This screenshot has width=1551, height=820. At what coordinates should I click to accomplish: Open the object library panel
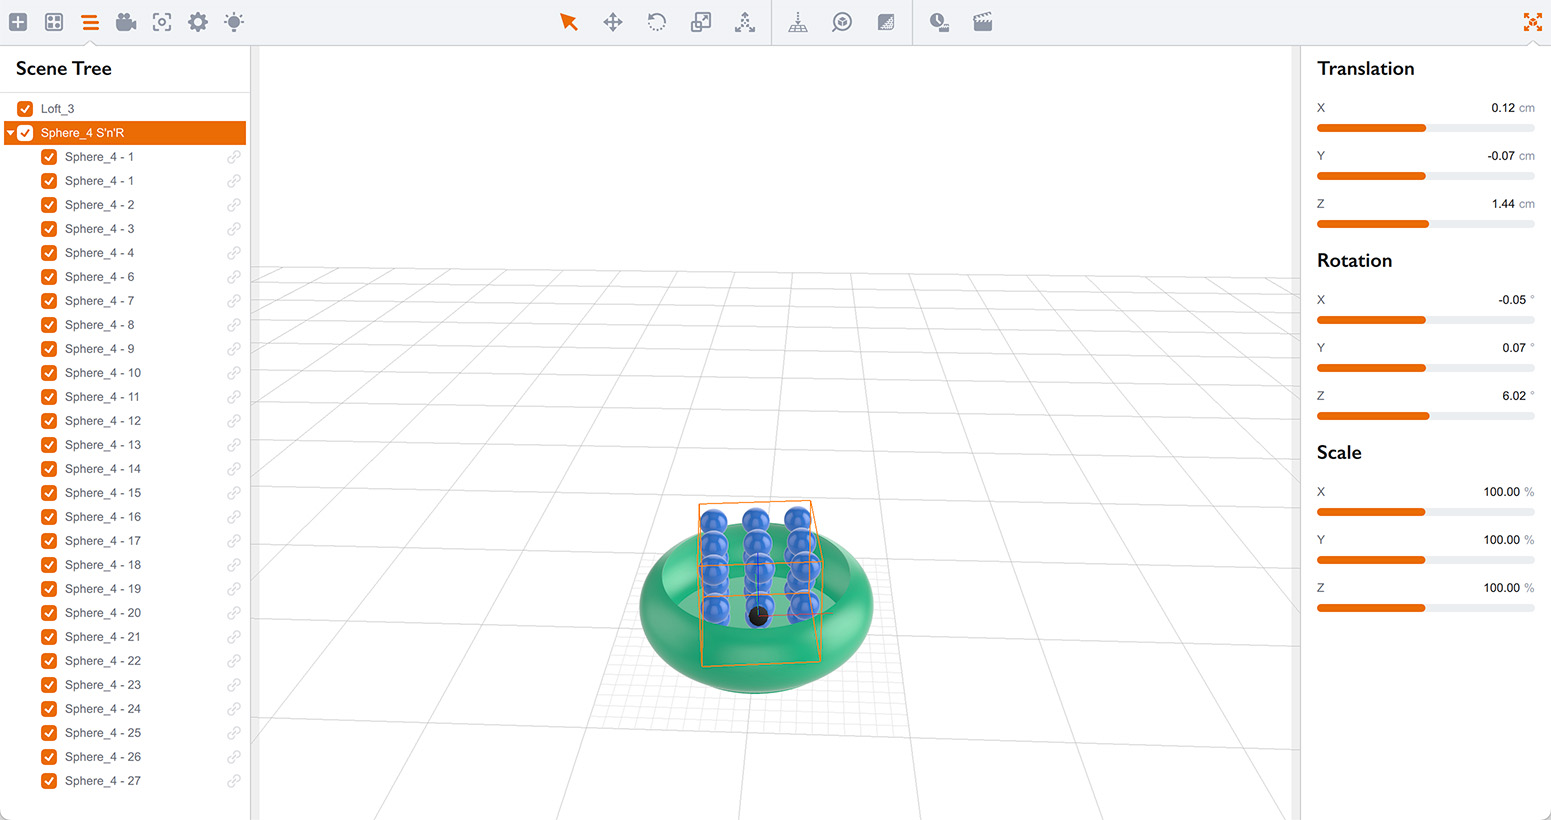pos(54,21)
